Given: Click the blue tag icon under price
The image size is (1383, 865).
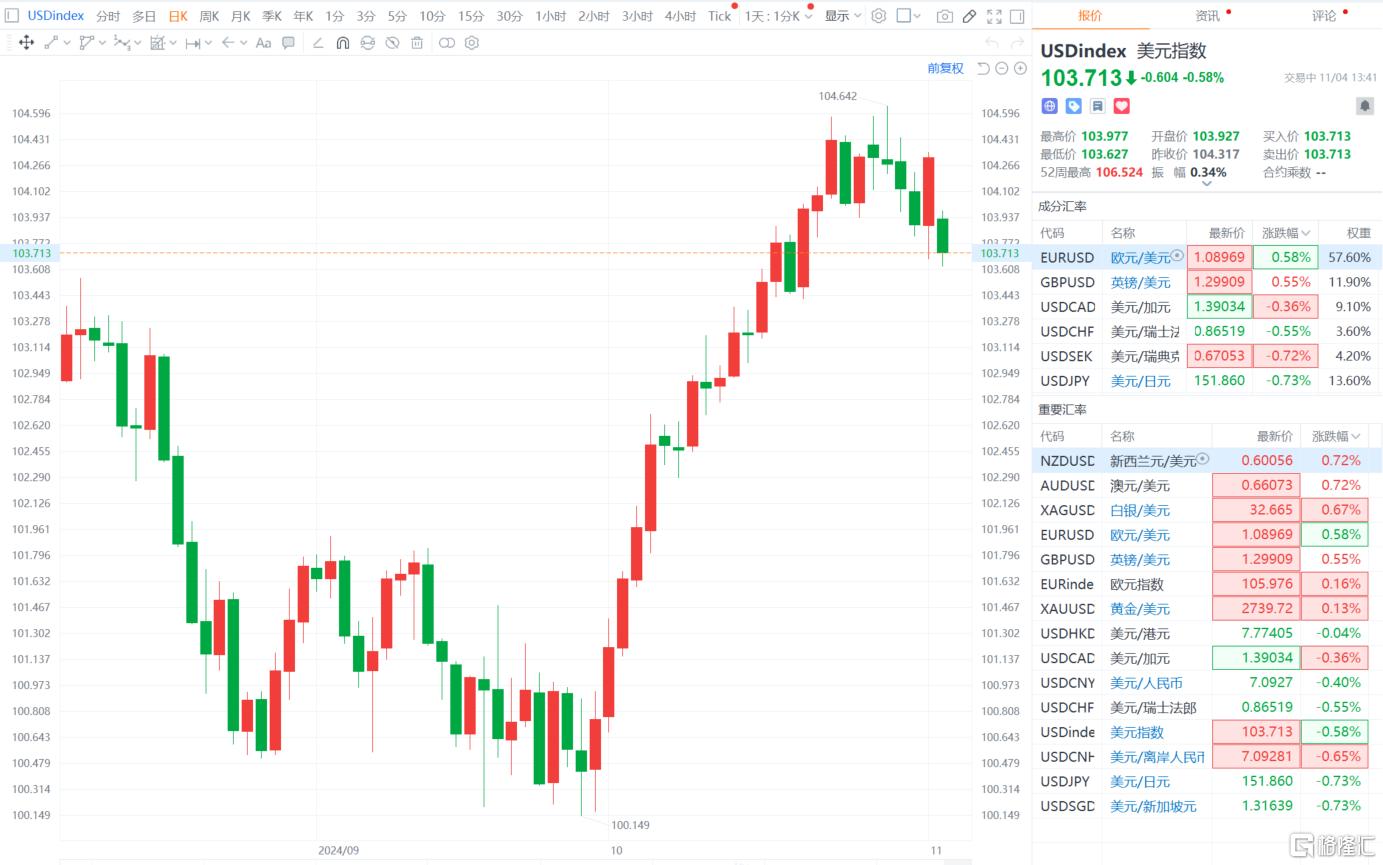Looking at the screenshot, I should pyautogui.click(x=1073, y=105).
